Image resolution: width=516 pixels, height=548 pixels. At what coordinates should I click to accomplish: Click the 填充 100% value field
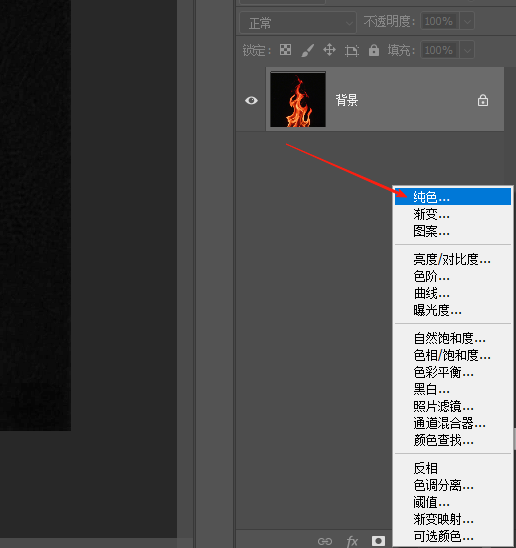[440, 50]
